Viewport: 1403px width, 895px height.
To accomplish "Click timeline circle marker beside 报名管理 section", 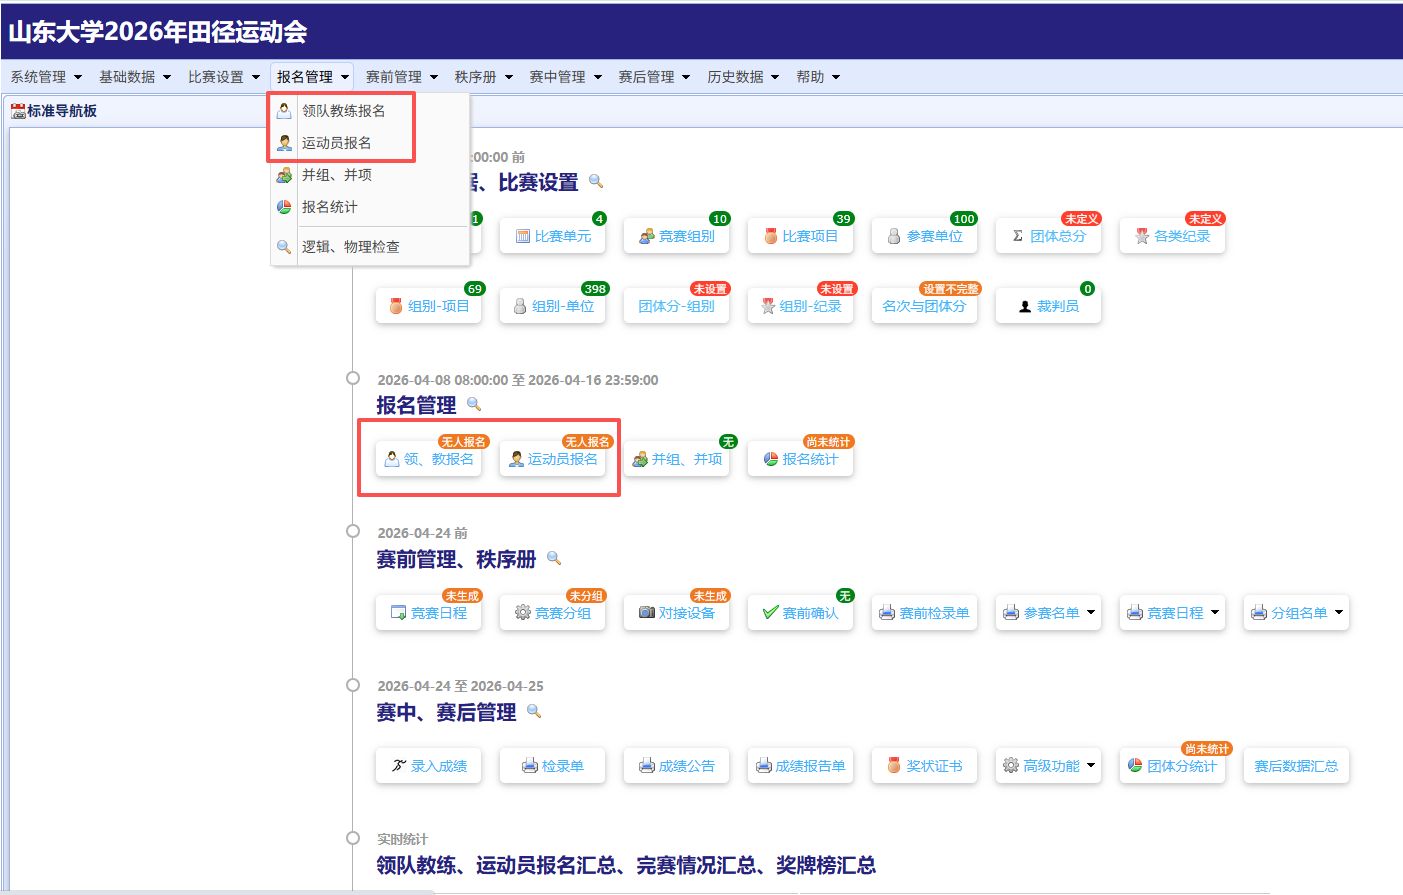I will click(x=353, y=378).
